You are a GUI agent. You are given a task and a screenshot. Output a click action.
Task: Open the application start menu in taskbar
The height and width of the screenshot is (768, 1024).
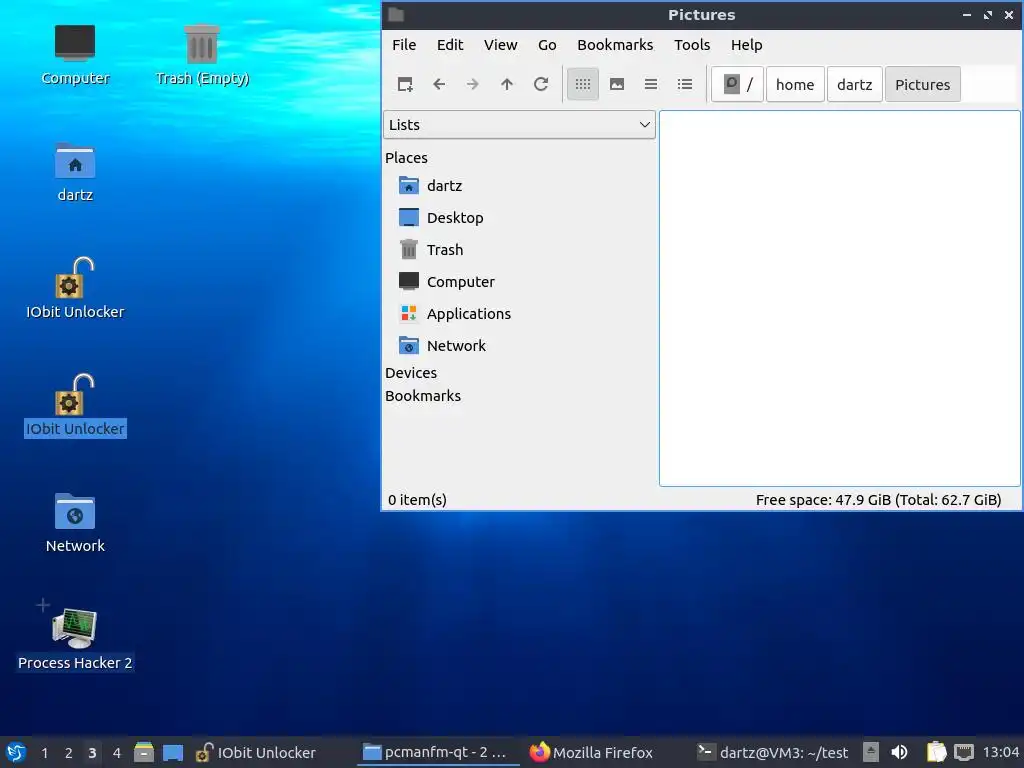tap(16, 752)
